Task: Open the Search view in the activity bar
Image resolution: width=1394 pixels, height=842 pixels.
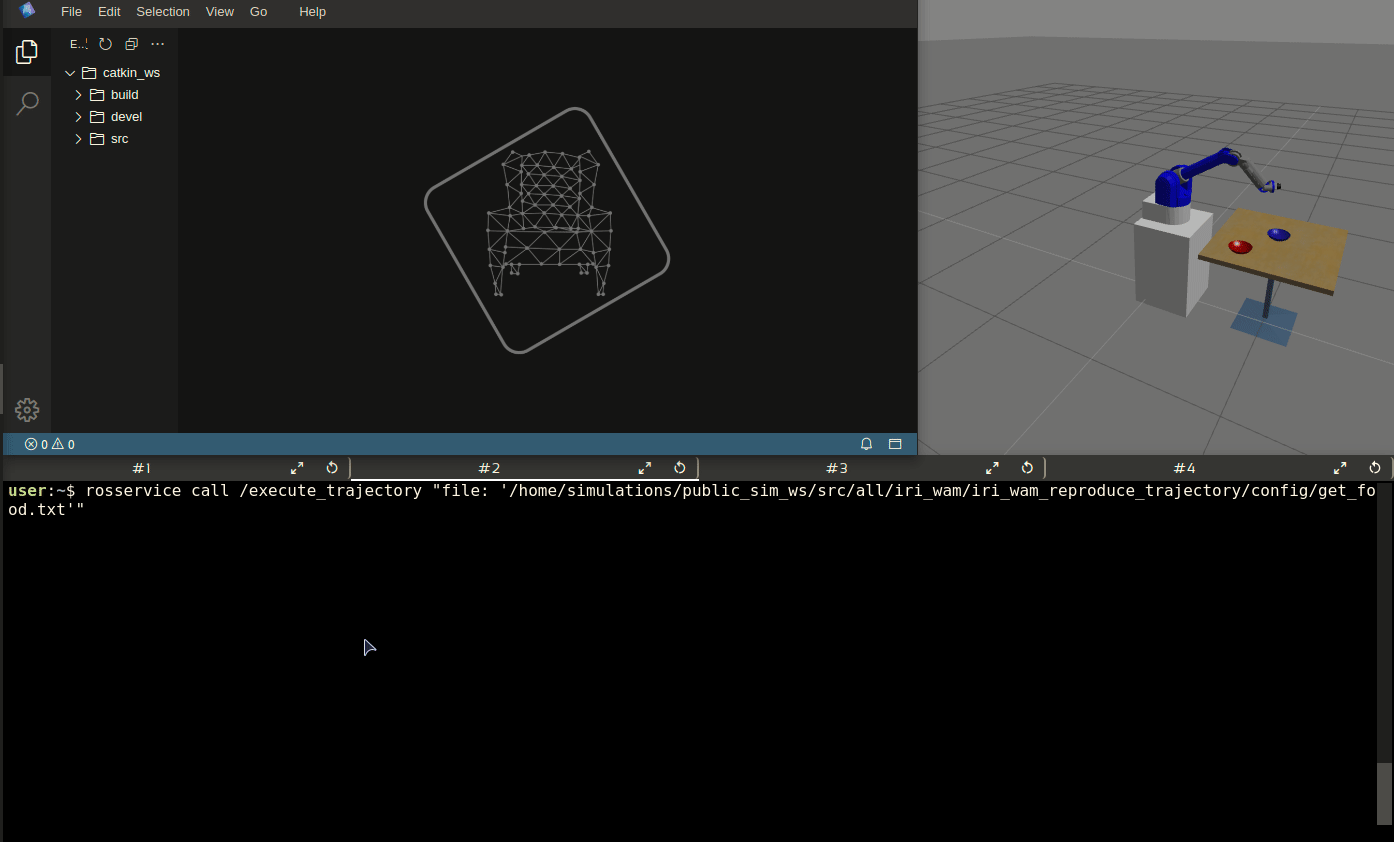Action: tap(27, 103)
